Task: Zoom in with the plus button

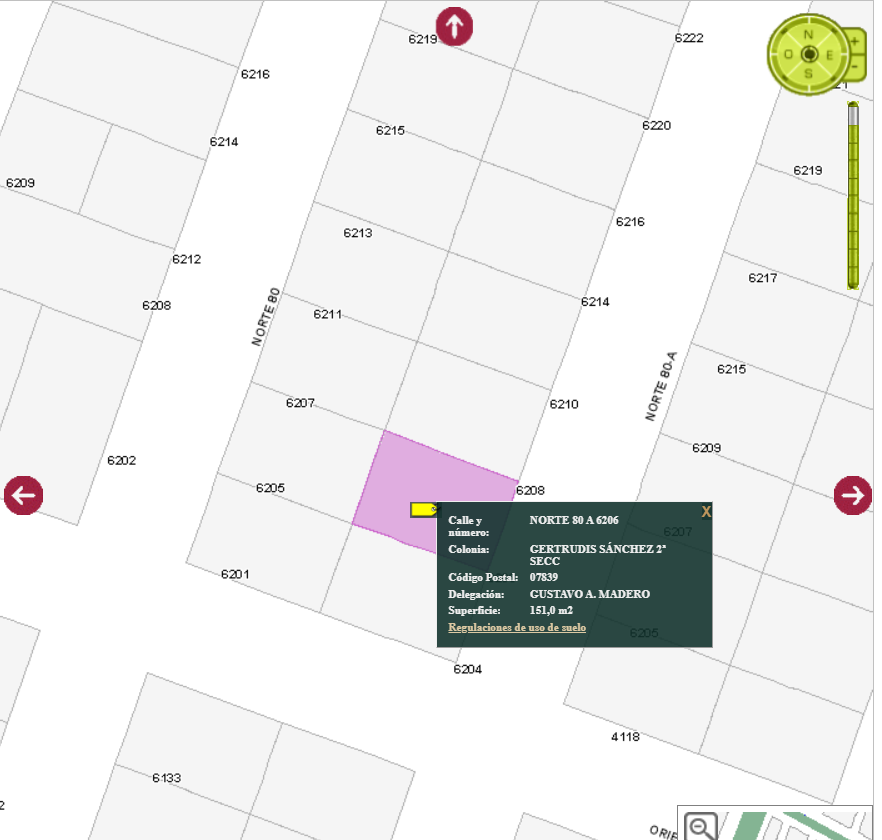Action: pos(855,42)
